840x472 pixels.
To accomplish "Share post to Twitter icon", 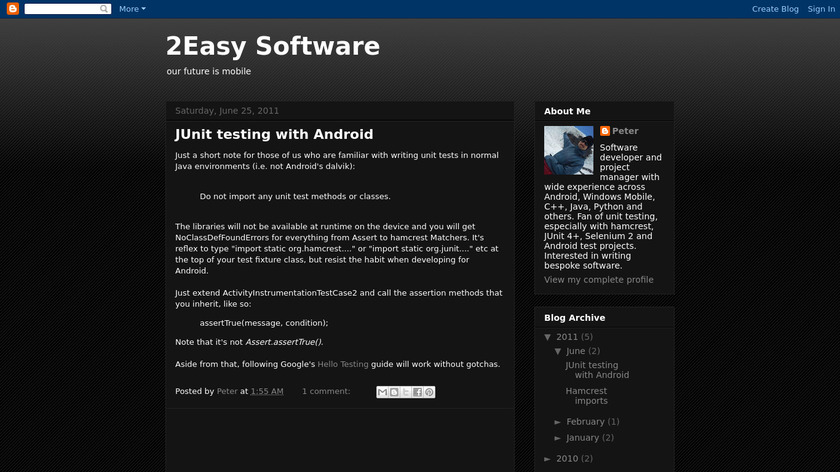I will (x=405, y=392).
